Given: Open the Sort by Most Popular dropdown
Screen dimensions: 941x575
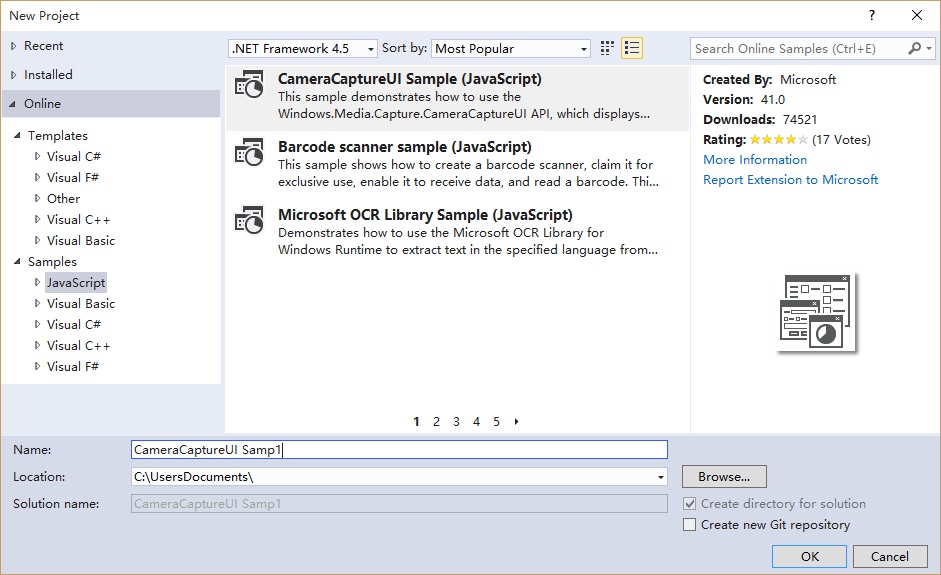Looking at the screenshot, I should tap(511, 48).
